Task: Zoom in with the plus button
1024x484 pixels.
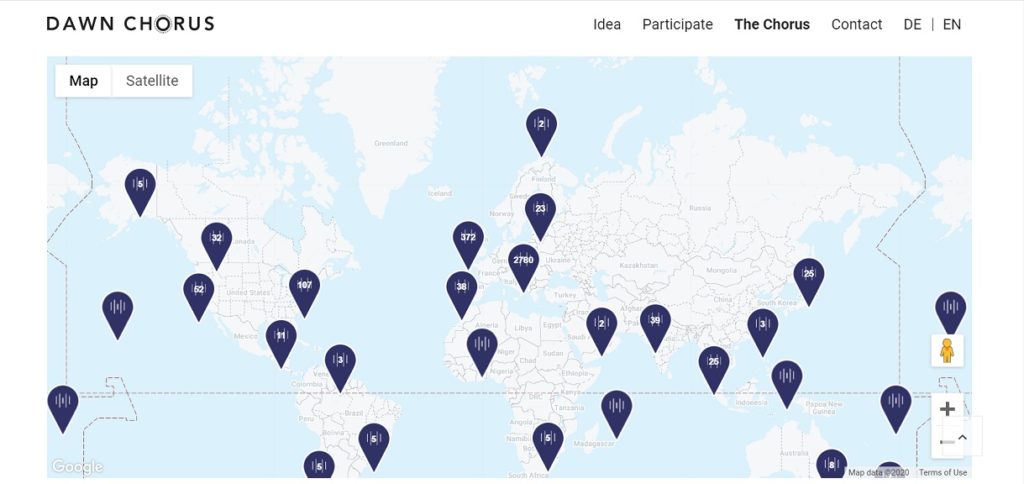Action: click(947, 410)
